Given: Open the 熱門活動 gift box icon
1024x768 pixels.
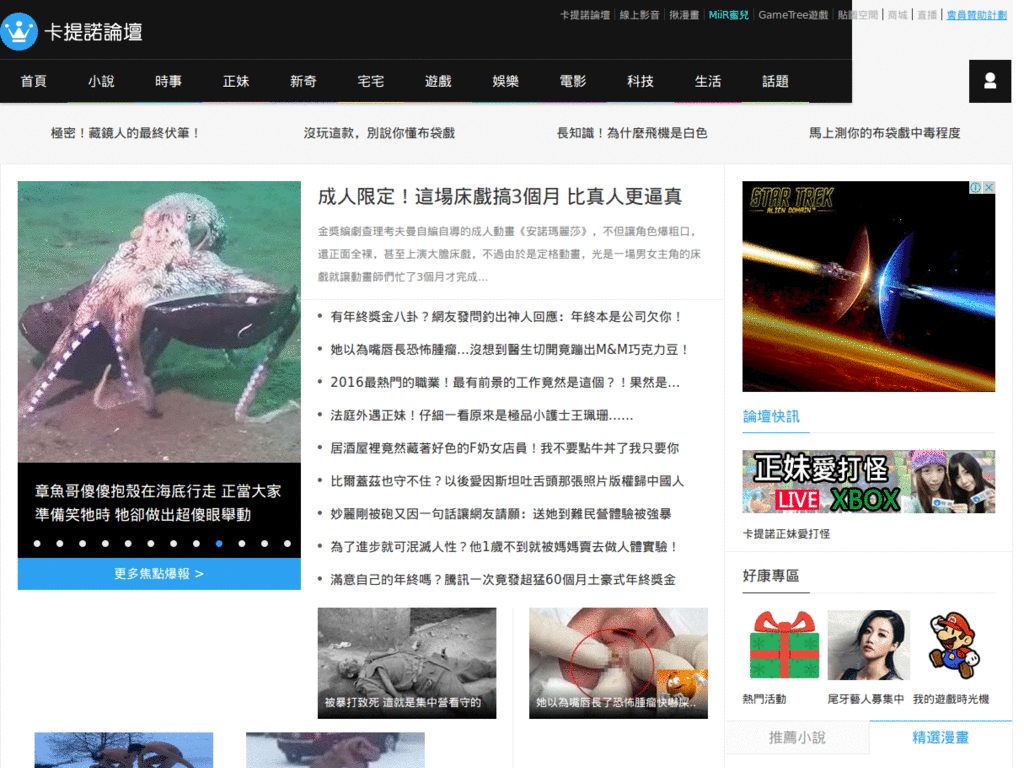Looking at the screenshot, I should (x=784, y=645).
